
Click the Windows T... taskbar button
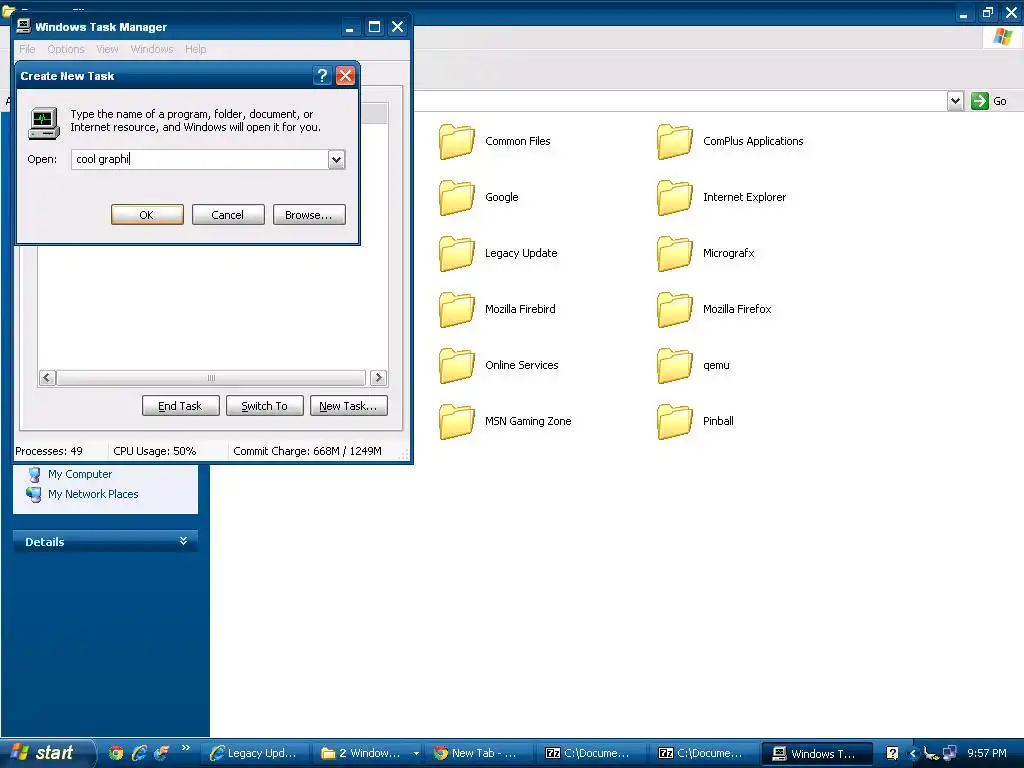(x=817, y=754)
